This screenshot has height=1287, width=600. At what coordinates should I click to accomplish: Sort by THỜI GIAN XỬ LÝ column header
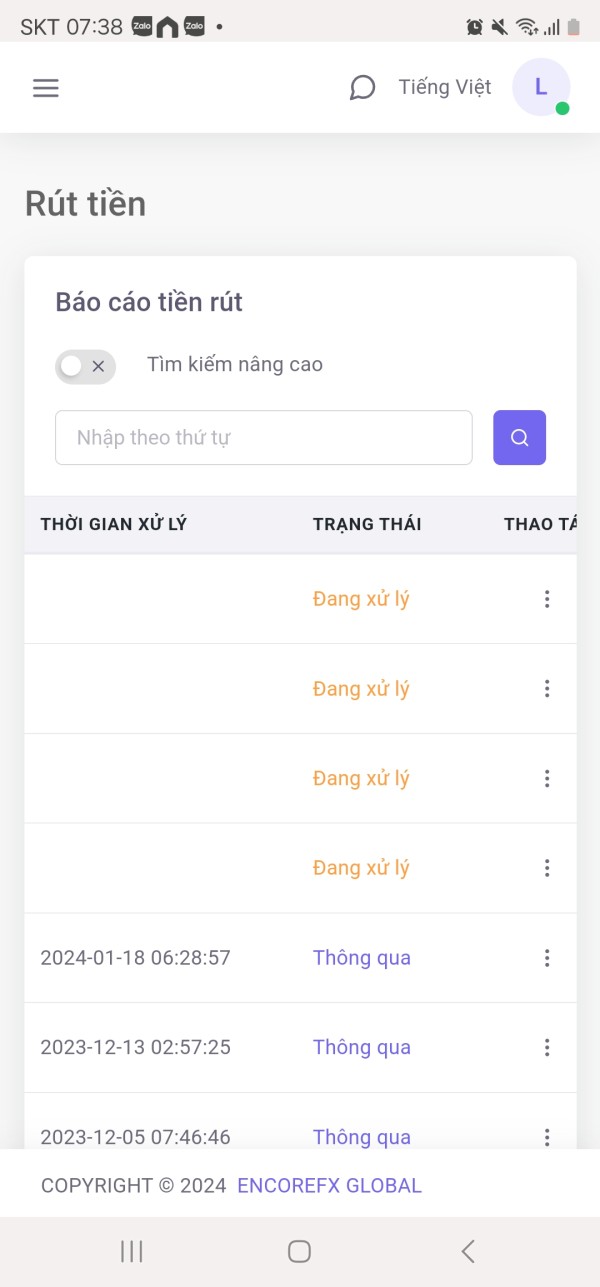[x=114, y=524]
